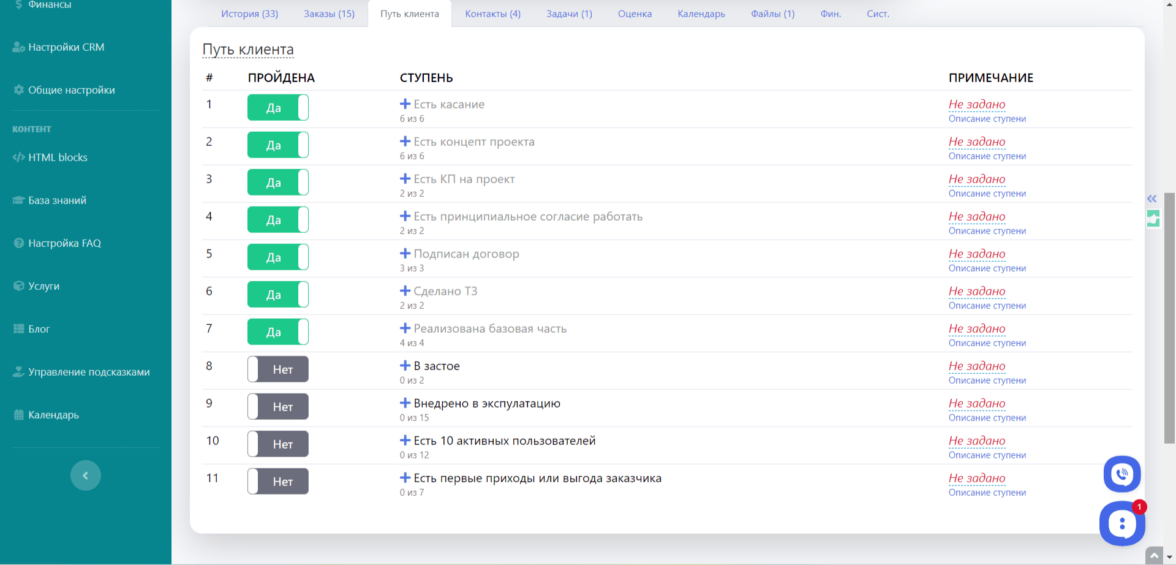Turn on switch for step 10
Viewport: 1176px width, 565px height.
coord(278,443)
